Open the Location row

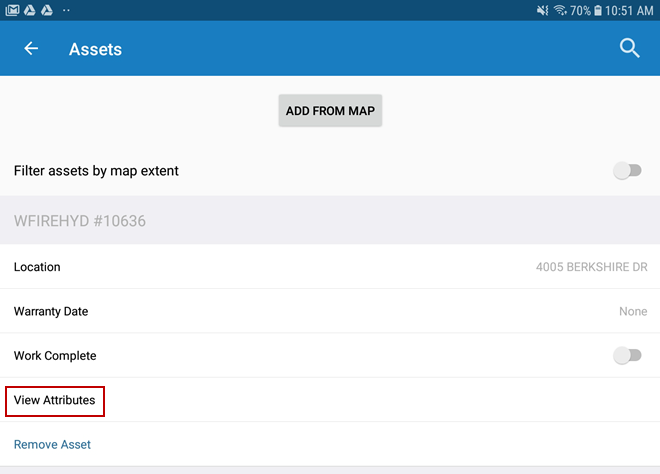[x=37, y=267]
